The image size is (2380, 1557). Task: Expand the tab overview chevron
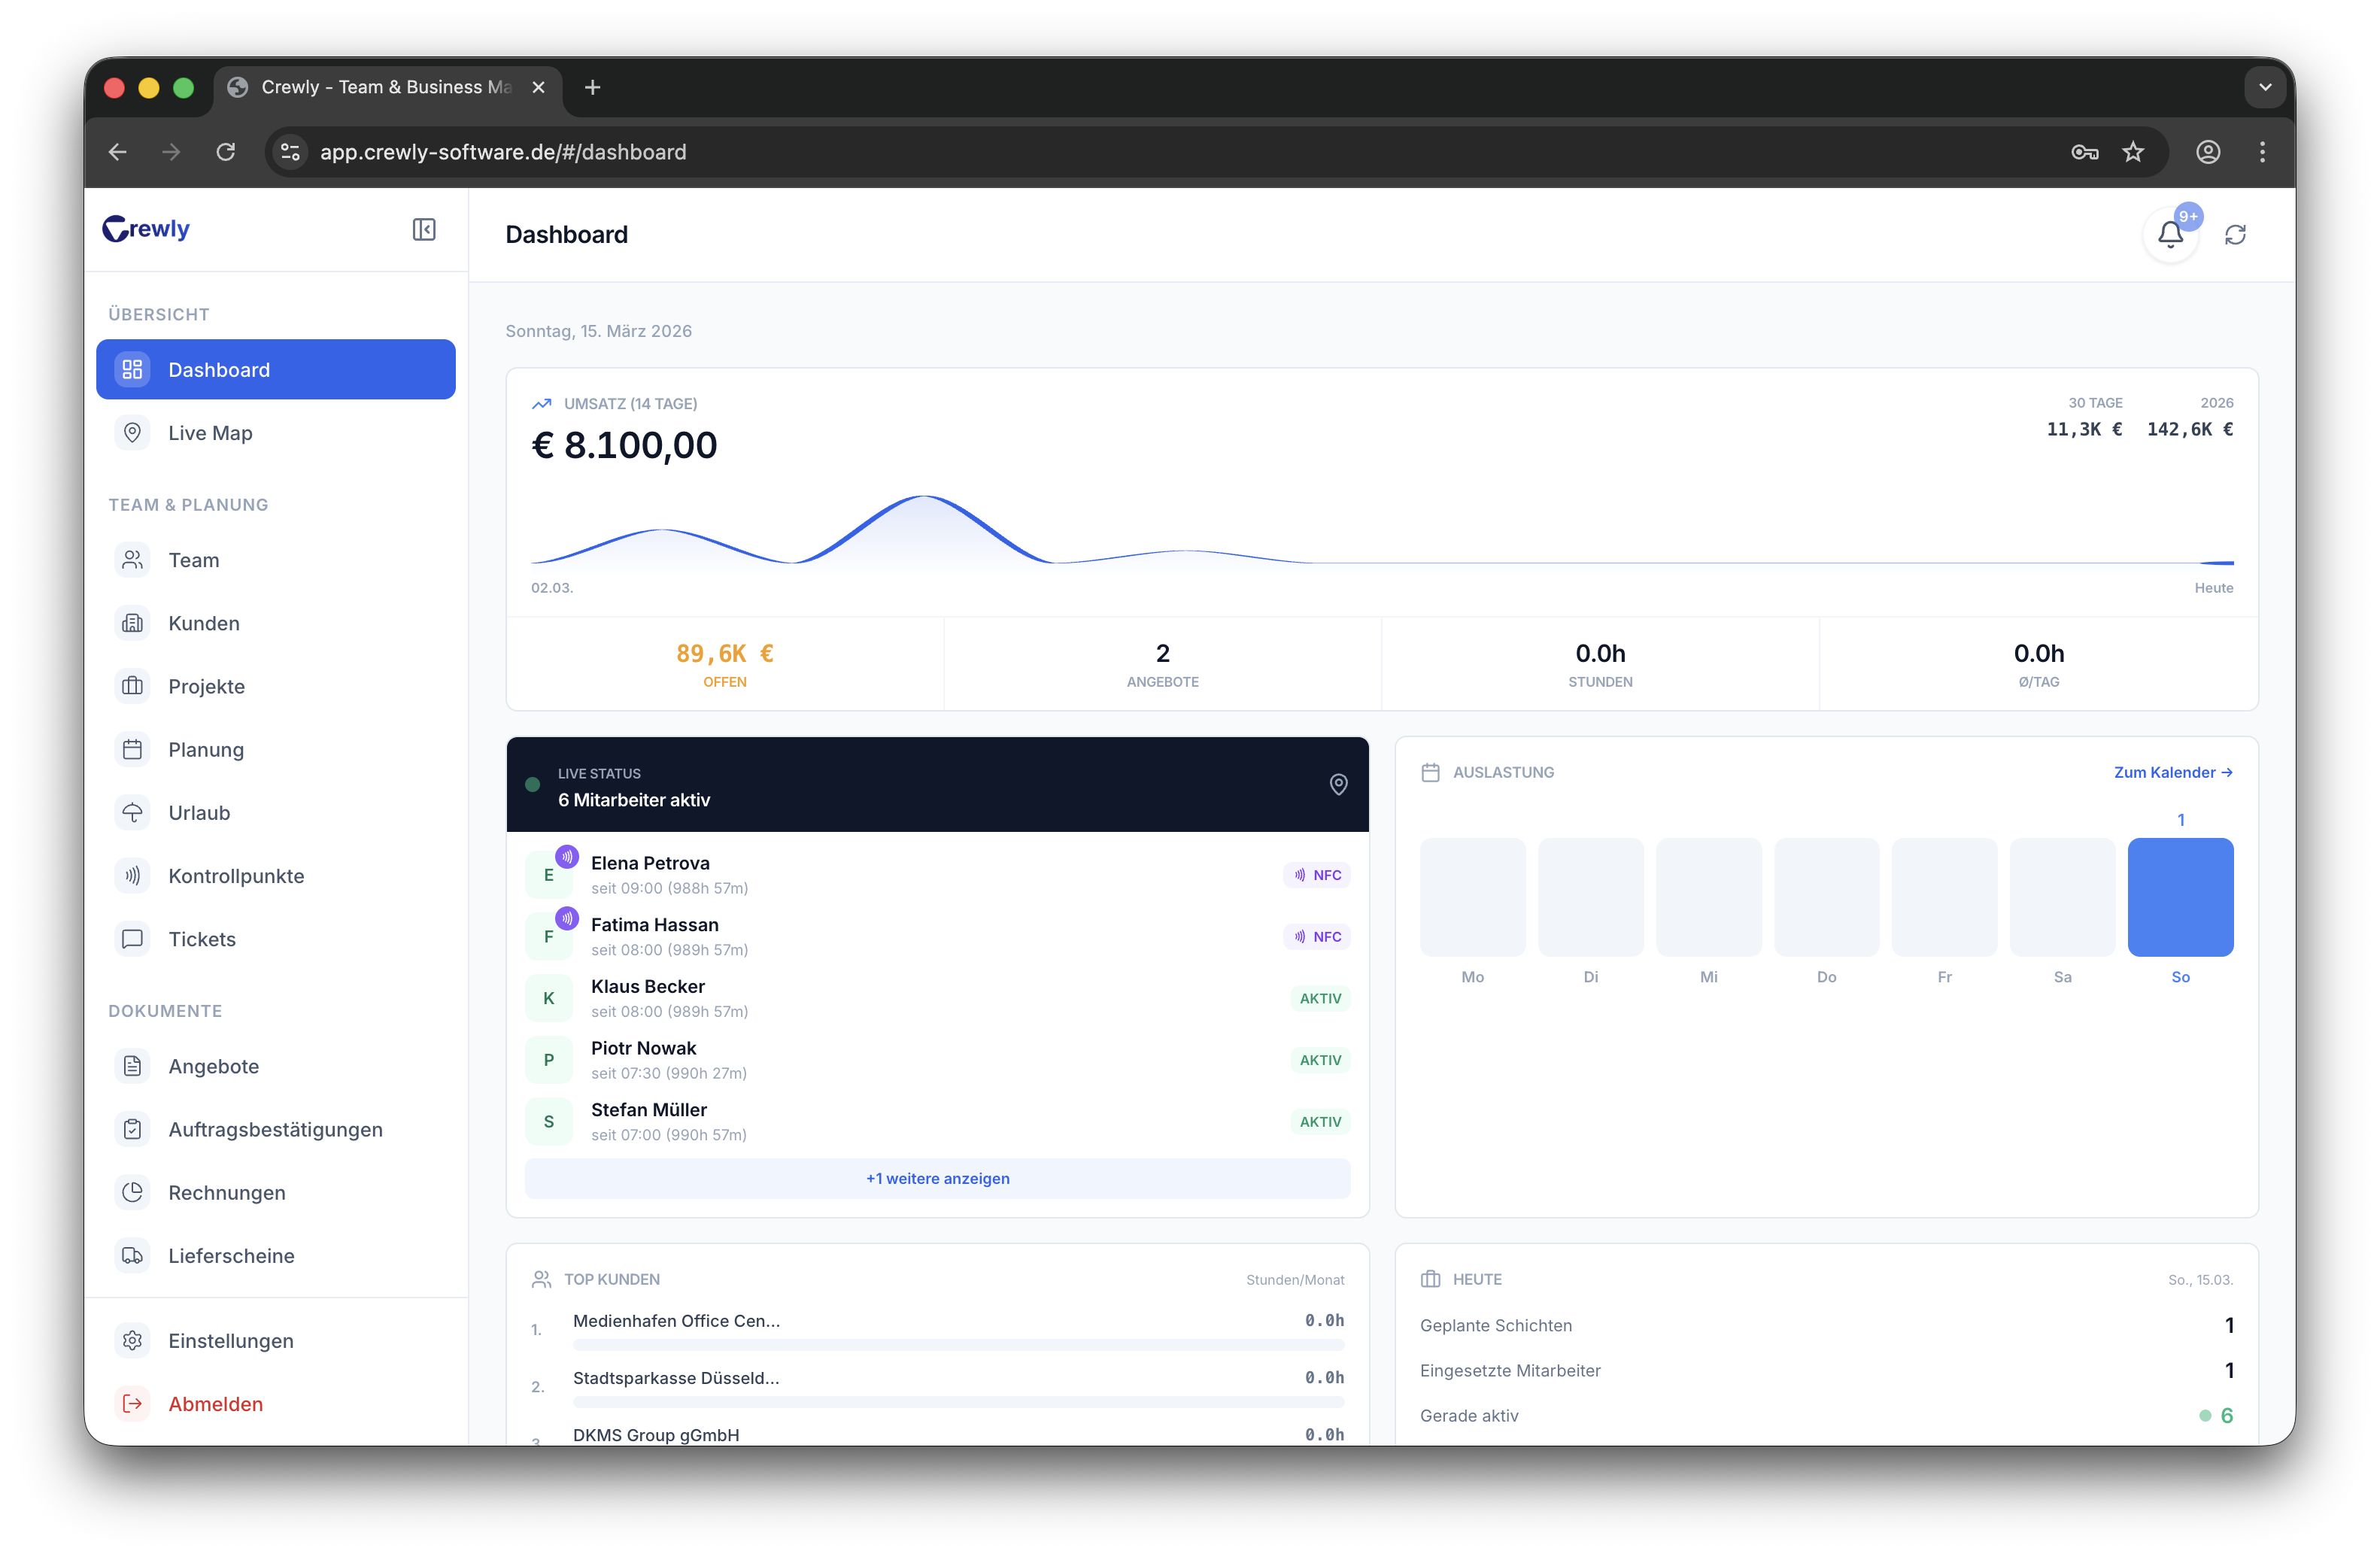coord(2265,87)
